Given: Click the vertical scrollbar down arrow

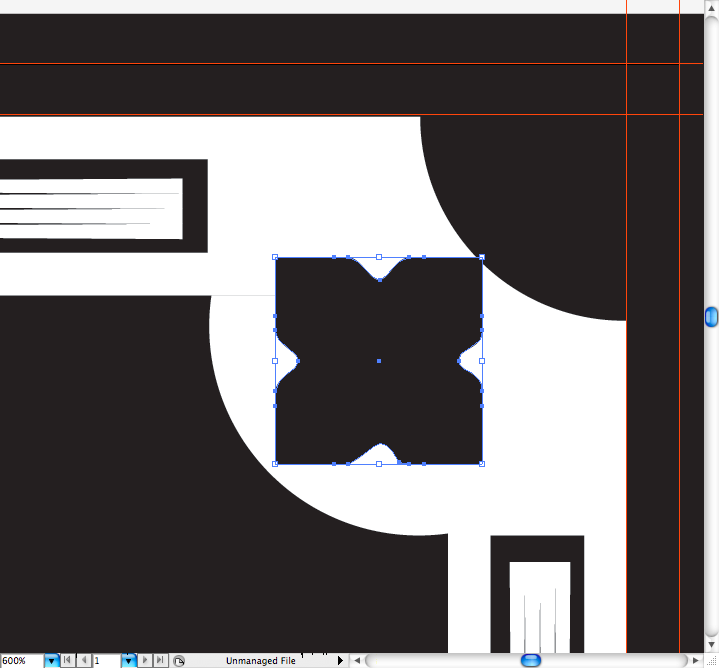Looking at the screenshot, I should tap(711, 645).
